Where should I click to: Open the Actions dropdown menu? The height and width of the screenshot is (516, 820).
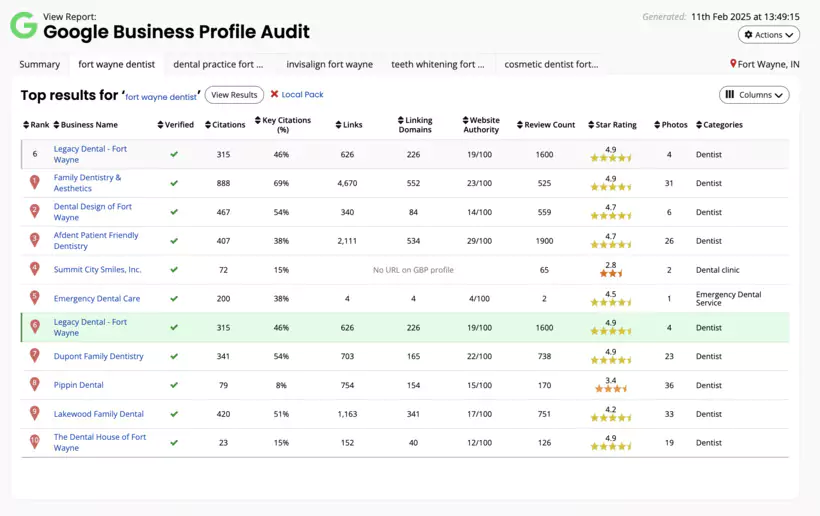tap(769, 35)
